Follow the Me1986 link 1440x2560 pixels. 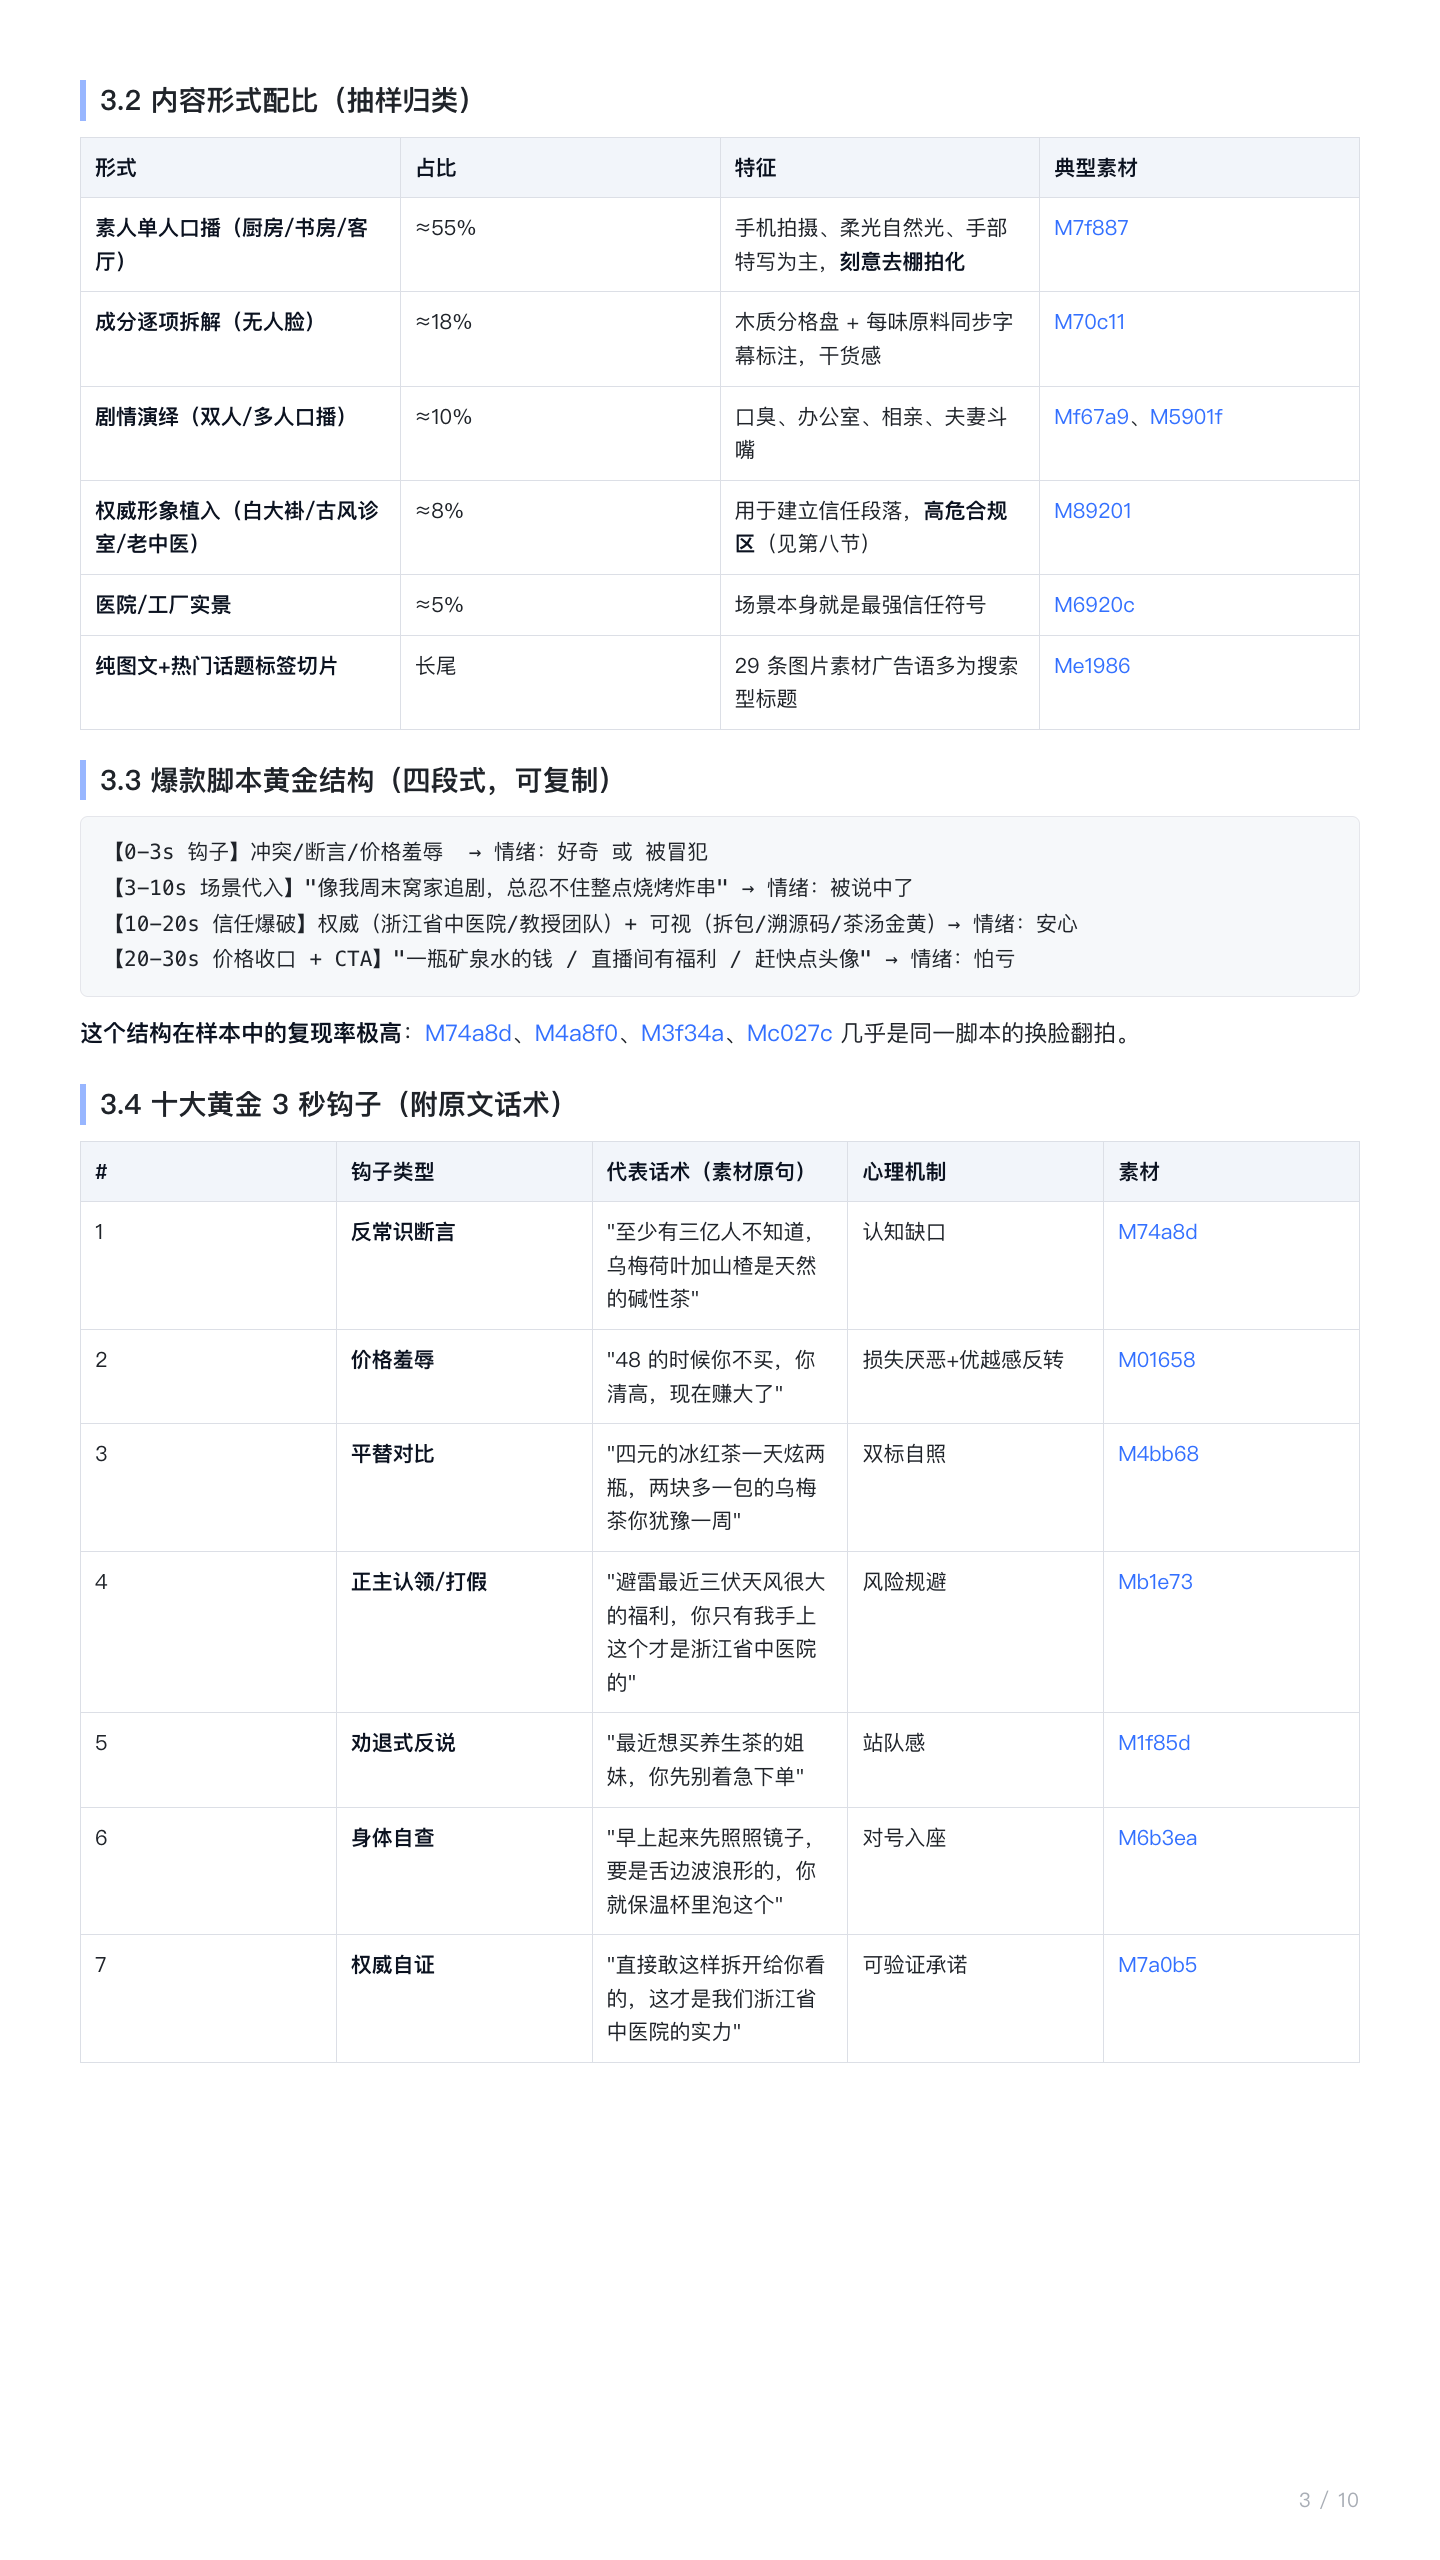tap(1092, 666)
